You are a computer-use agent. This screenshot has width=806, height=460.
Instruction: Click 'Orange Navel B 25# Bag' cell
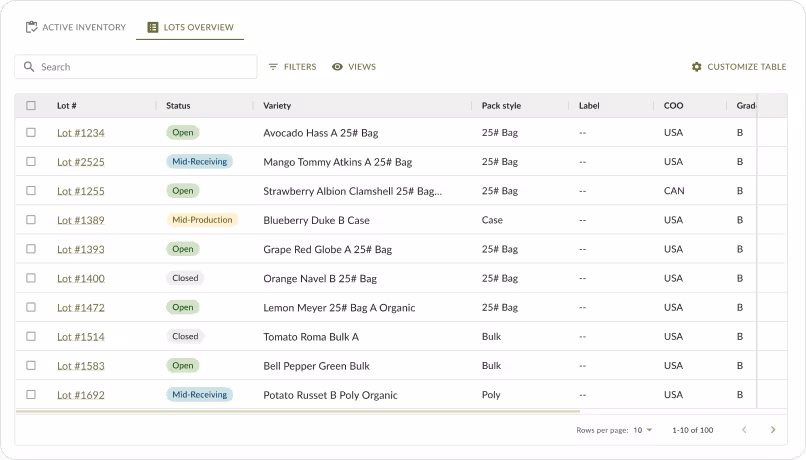pos(320,279)
